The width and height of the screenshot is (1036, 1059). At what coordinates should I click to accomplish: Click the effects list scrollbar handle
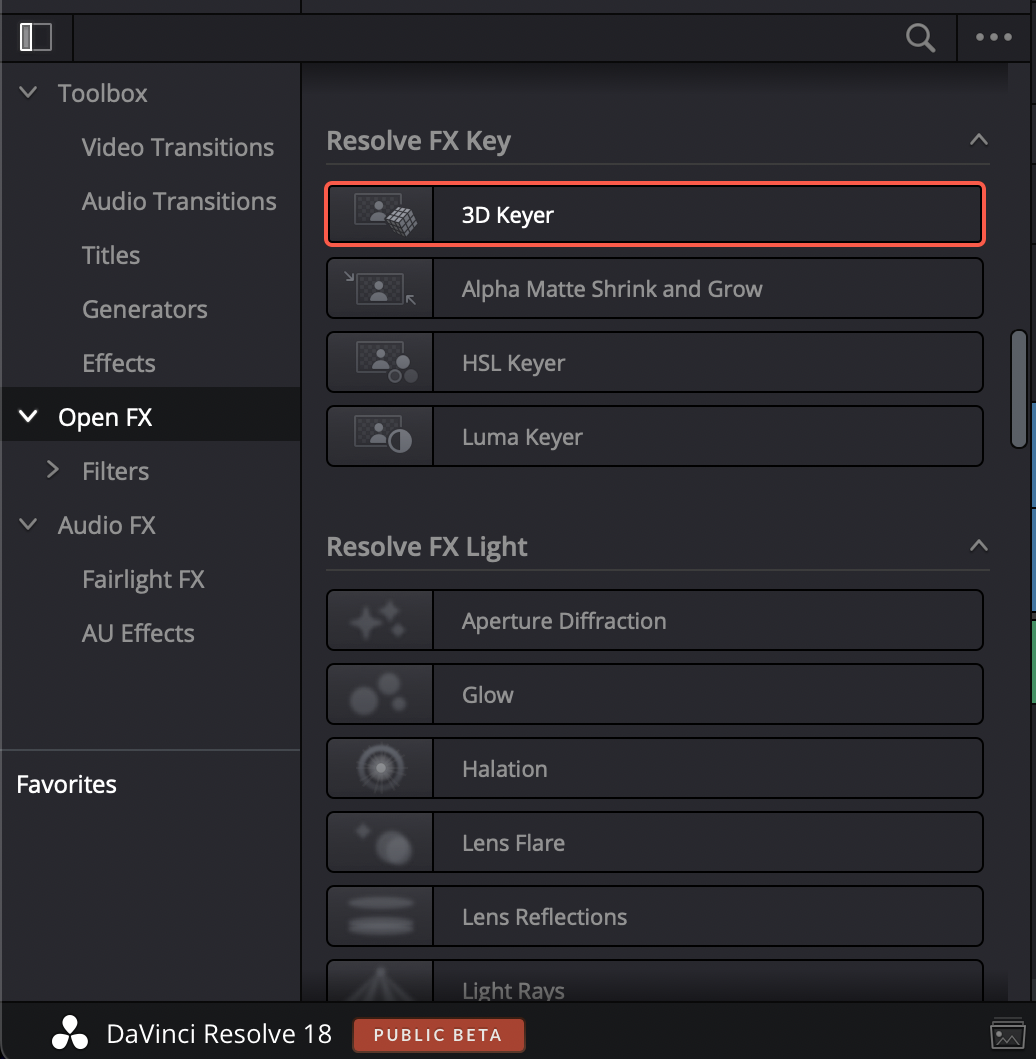click(1018, 388)
